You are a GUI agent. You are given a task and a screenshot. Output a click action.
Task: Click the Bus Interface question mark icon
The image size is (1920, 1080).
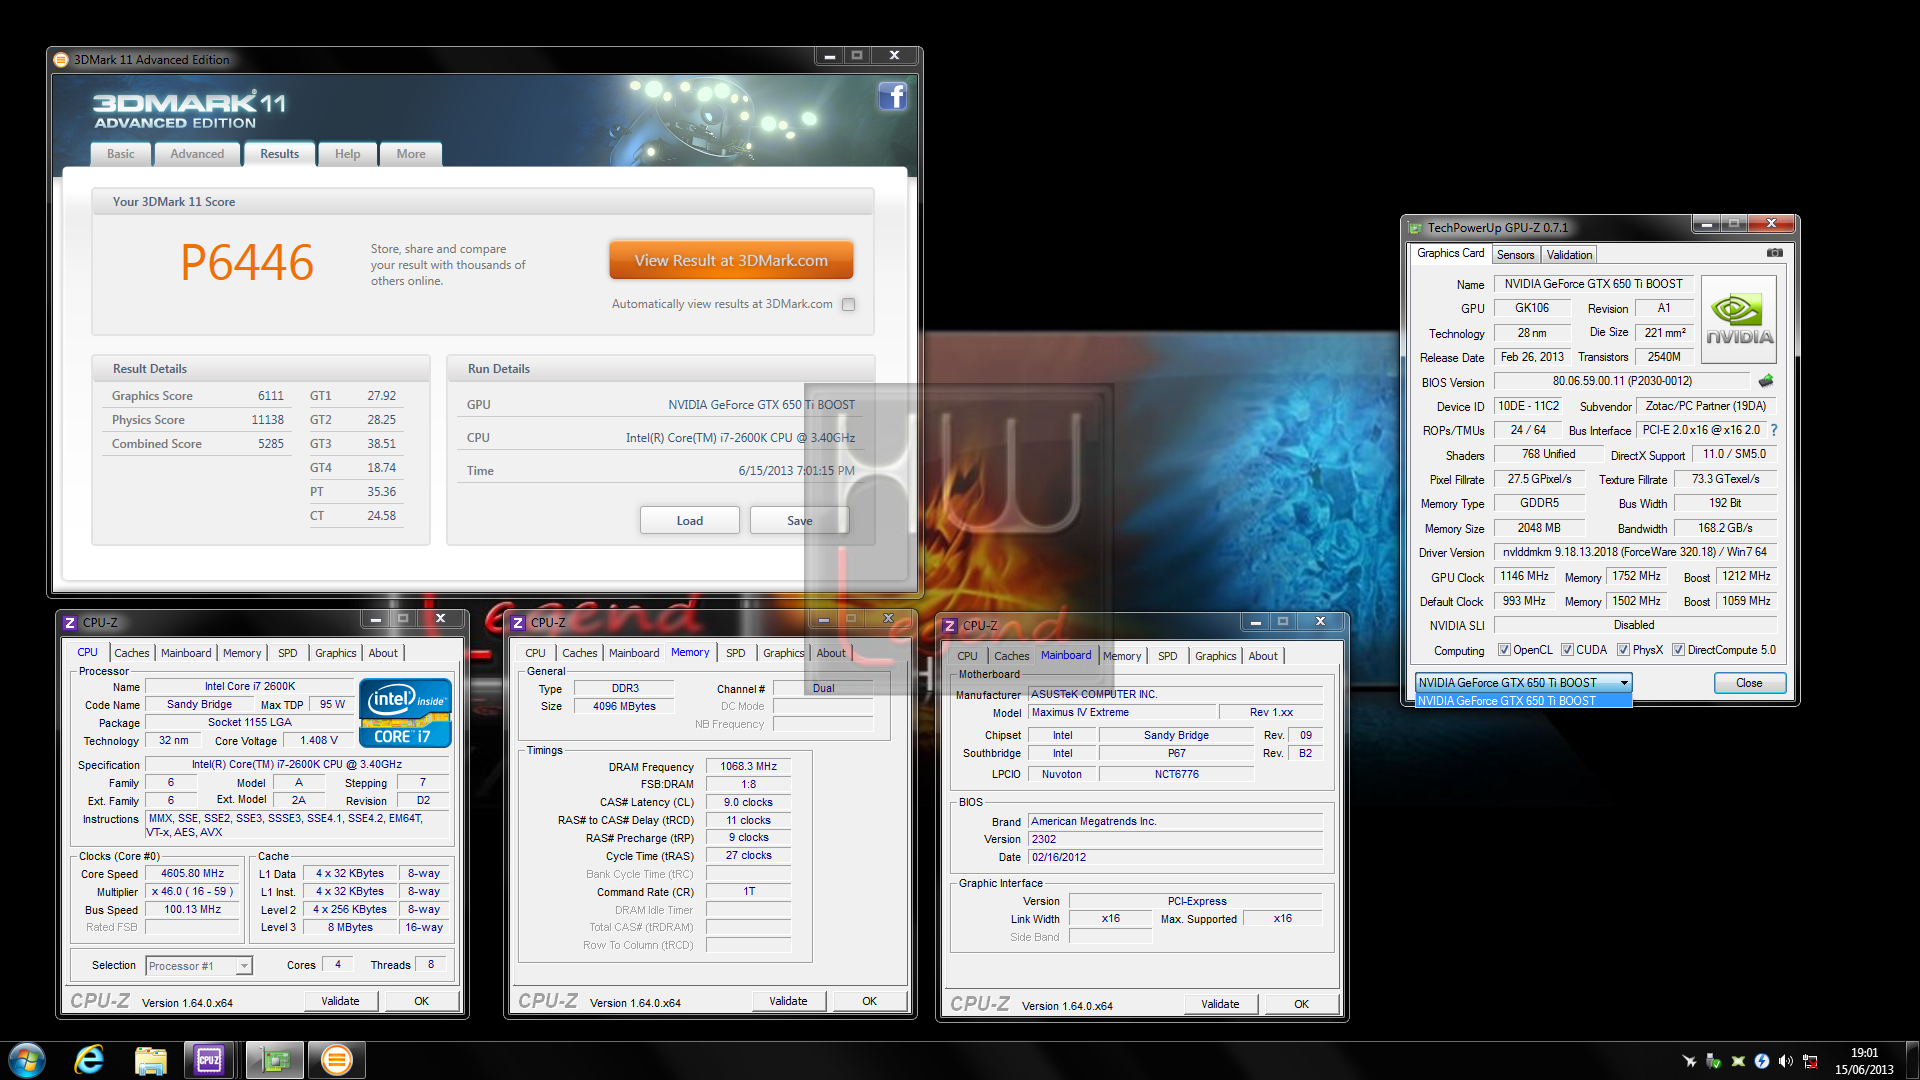(x=1774, y=430)
